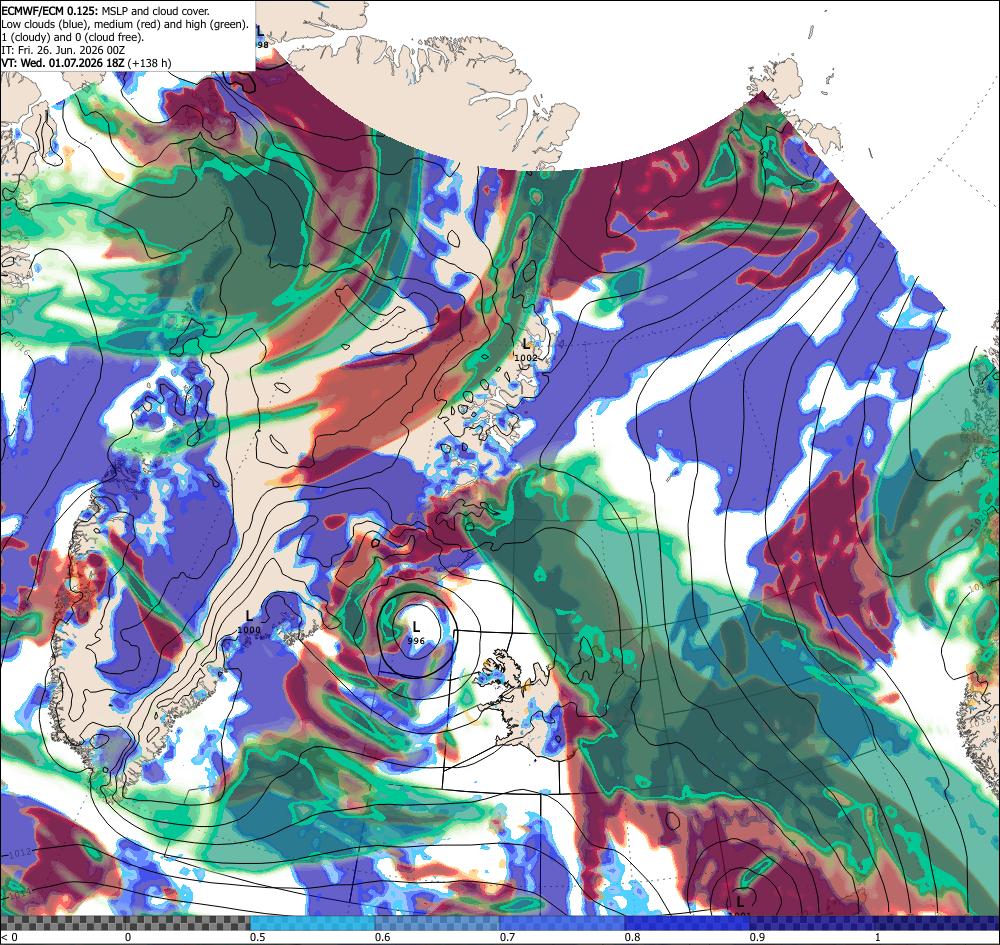Click the 0.9 navy legend segment
The image size is (1000, 945).
pos(812,923)
